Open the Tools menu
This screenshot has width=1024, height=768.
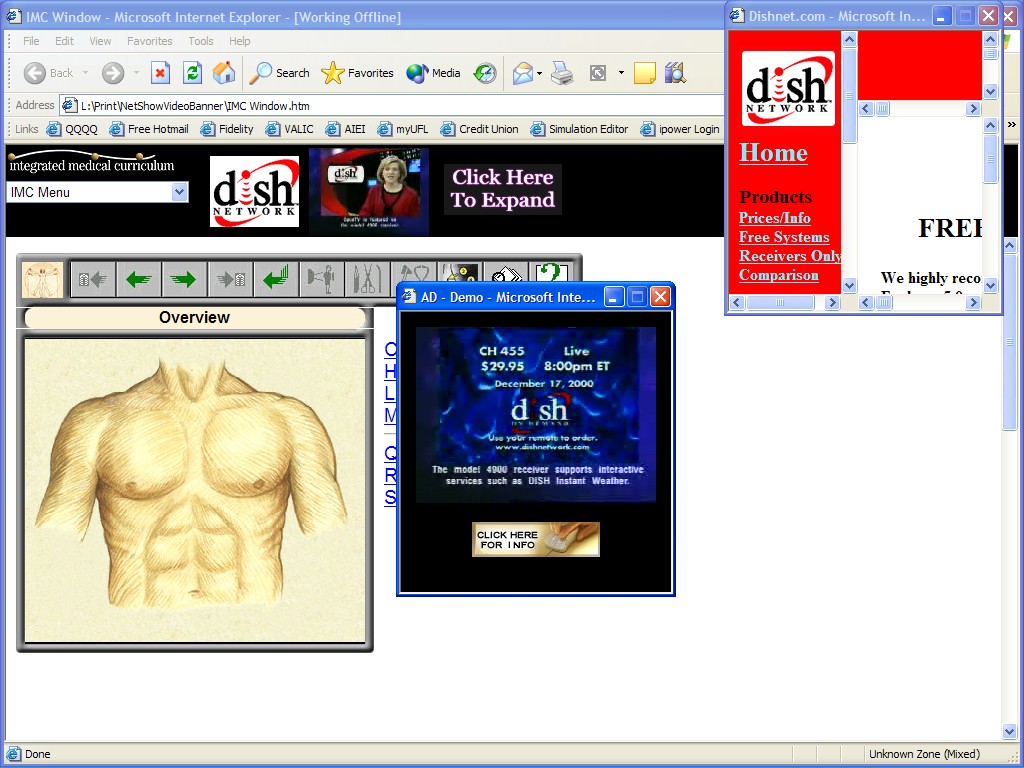pyautogui.click(x=200, y=40)
